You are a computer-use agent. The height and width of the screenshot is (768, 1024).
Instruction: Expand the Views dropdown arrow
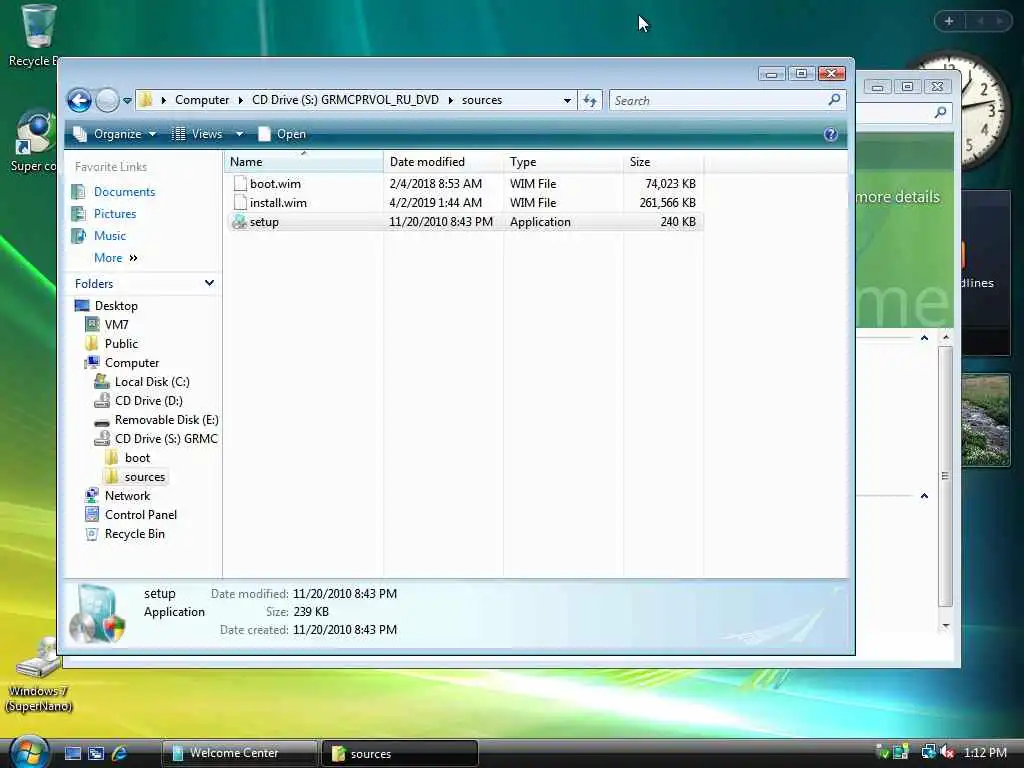(x=239, y=134)
